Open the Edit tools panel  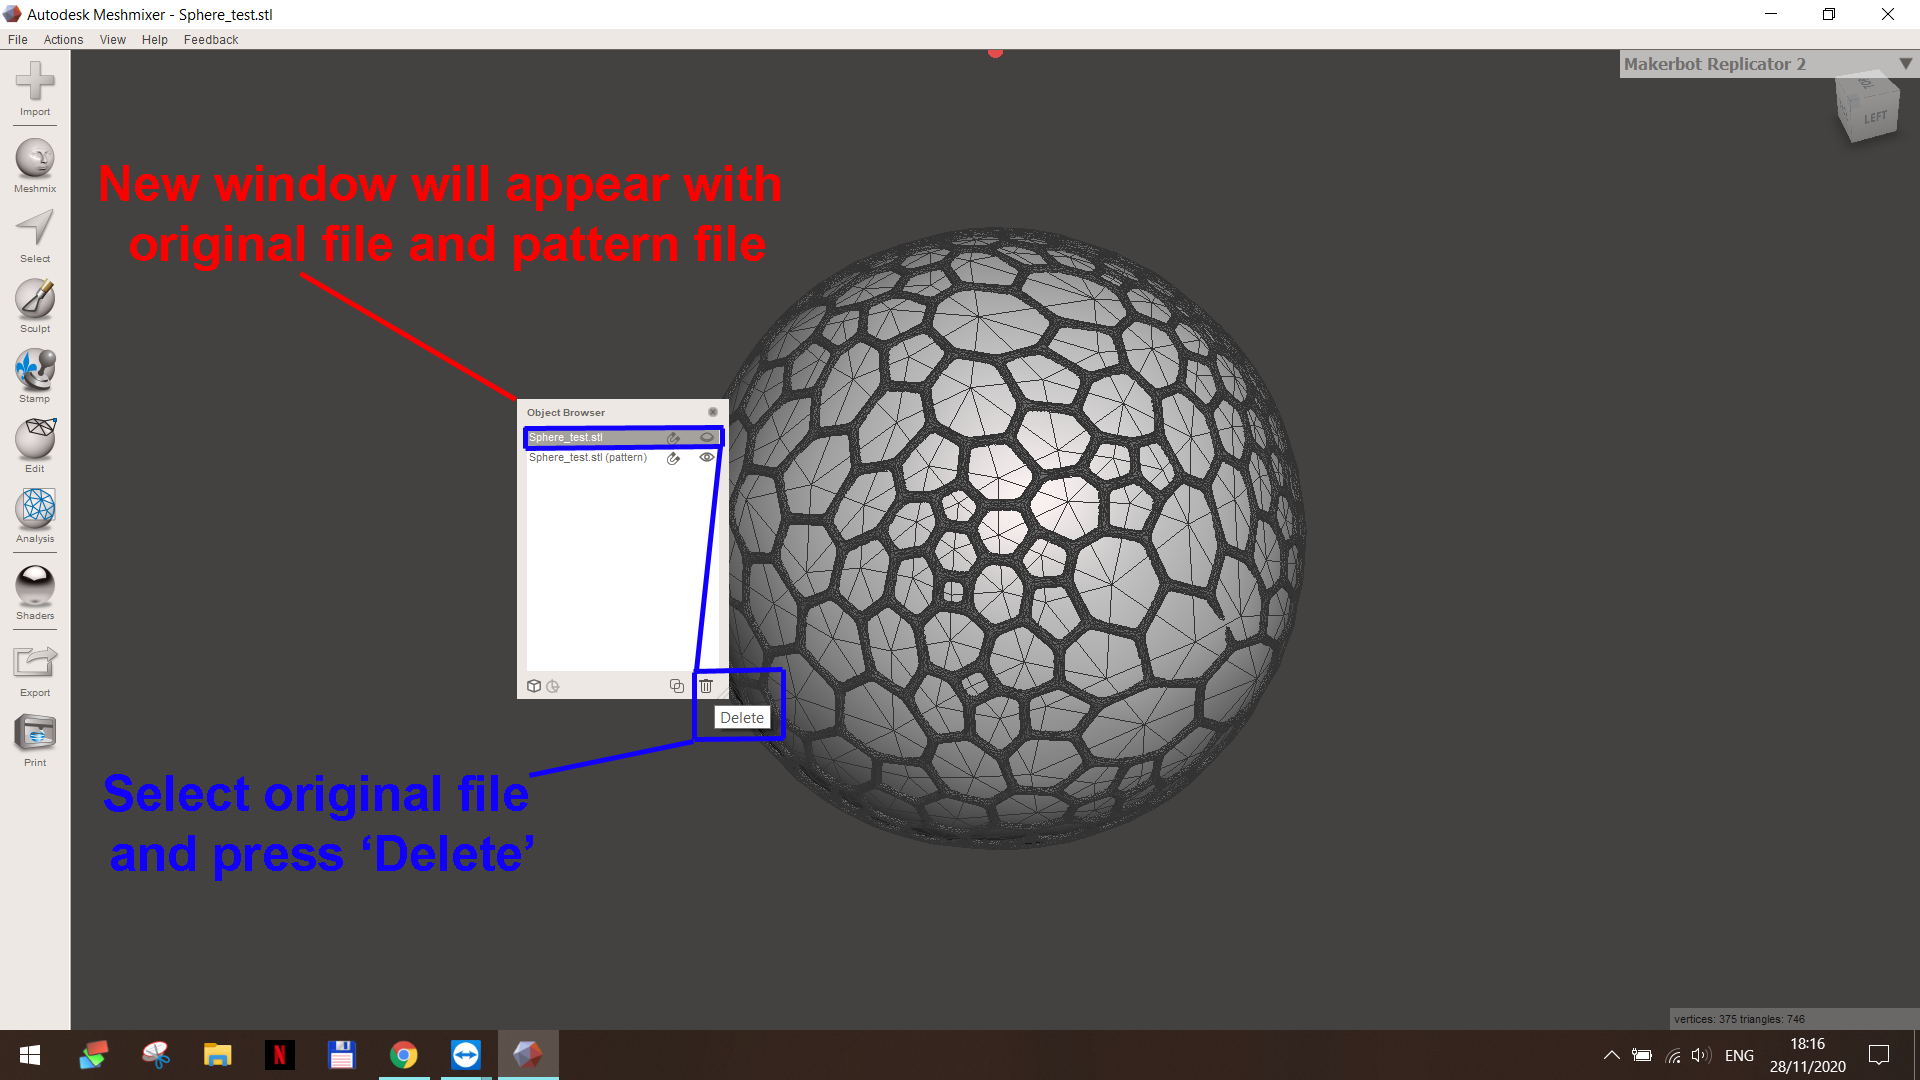(34, 440)
